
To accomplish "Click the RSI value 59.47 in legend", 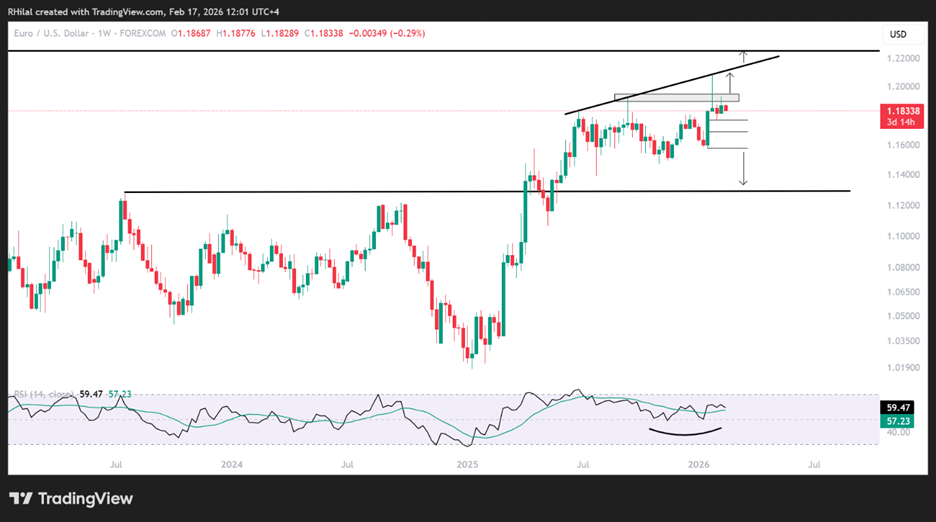I will pyautogui.click(x=91, y=394).
